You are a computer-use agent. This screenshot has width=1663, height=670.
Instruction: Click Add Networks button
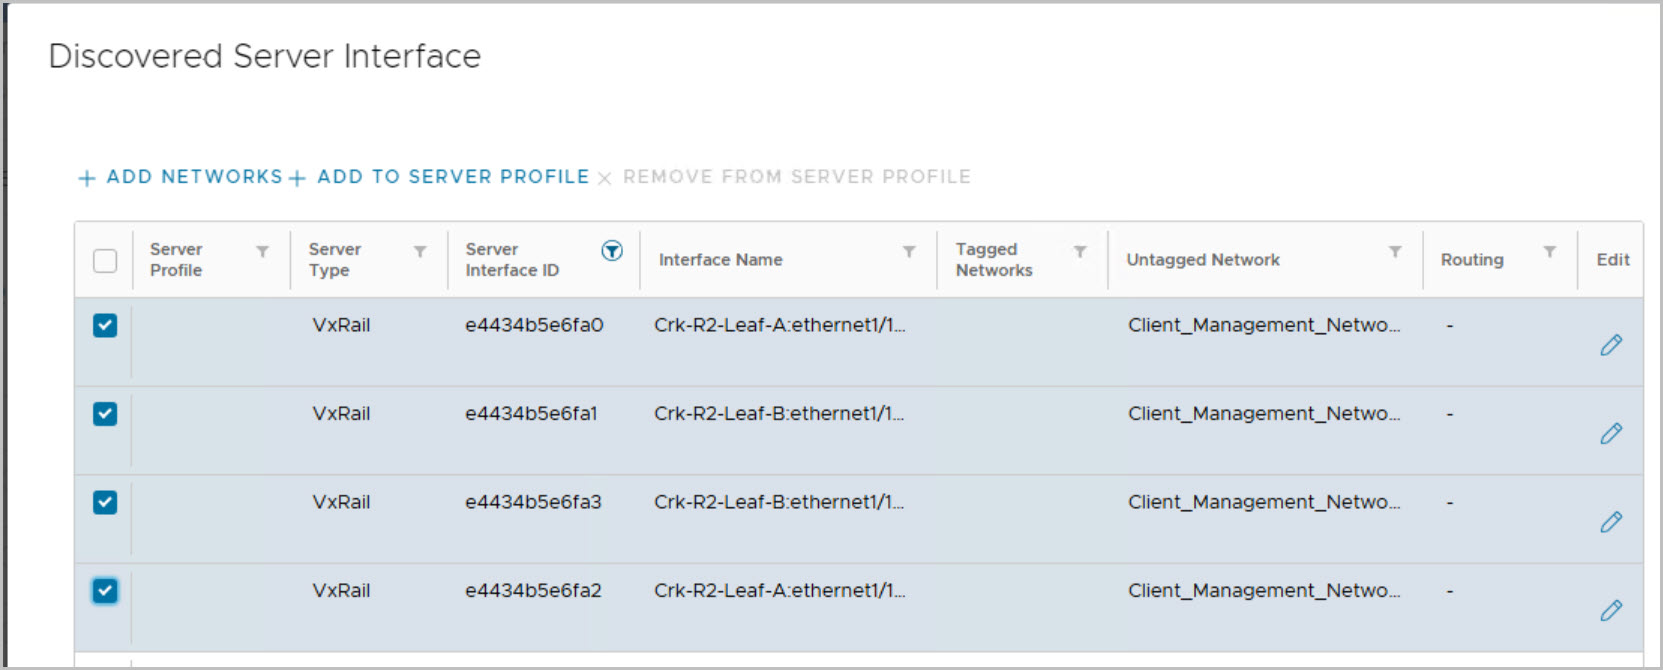tap(181, 177)
